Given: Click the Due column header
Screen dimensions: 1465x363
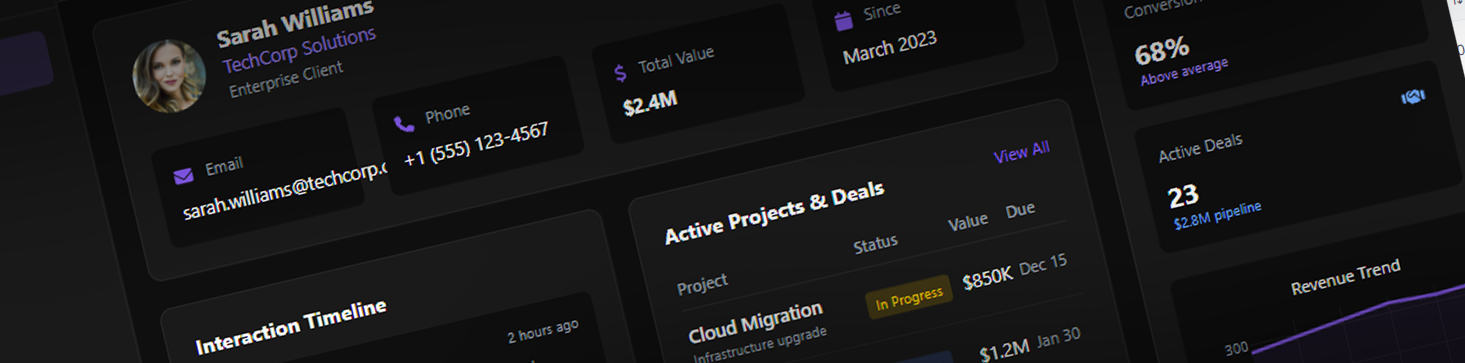Looking at the screenshot, I should [1020, 209].
